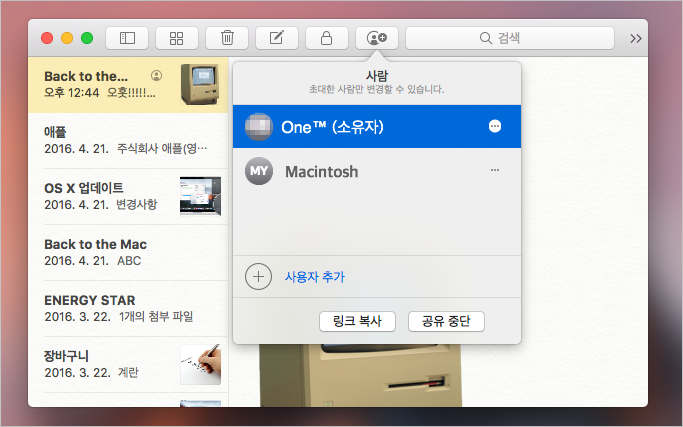
Task: Click the OS X 업데이트 screenshot thumbnail
Action: coord(200,196)
